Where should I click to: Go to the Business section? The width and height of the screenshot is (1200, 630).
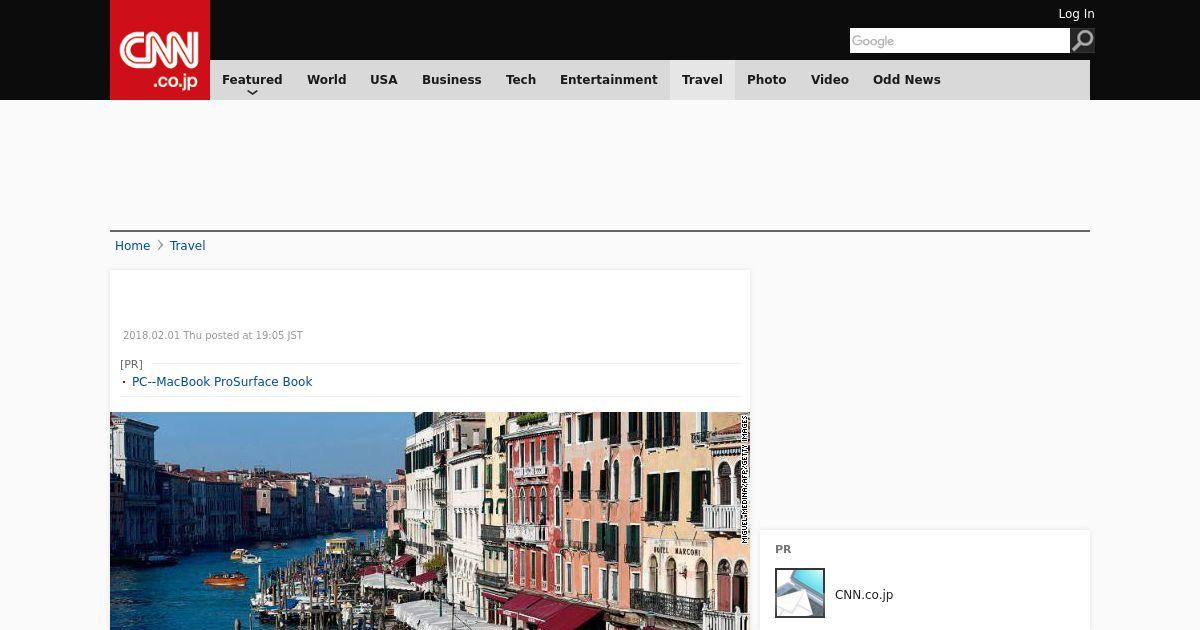451,80
